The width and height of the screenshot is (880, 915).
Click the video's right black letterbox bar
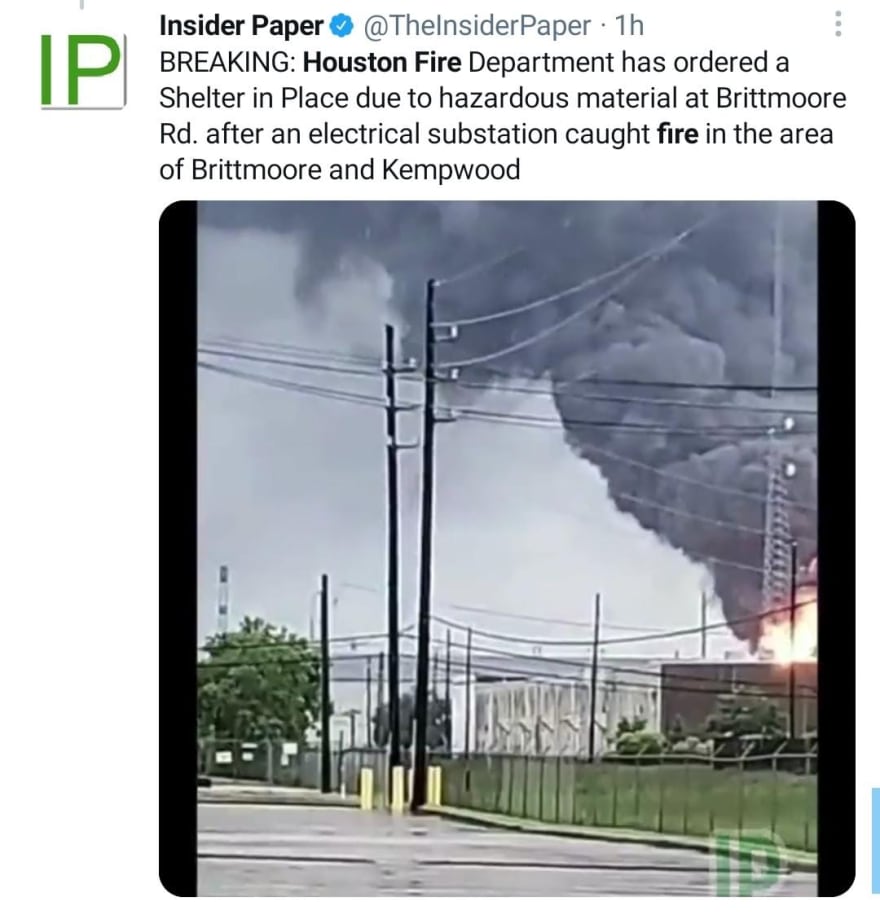point(836,549)
